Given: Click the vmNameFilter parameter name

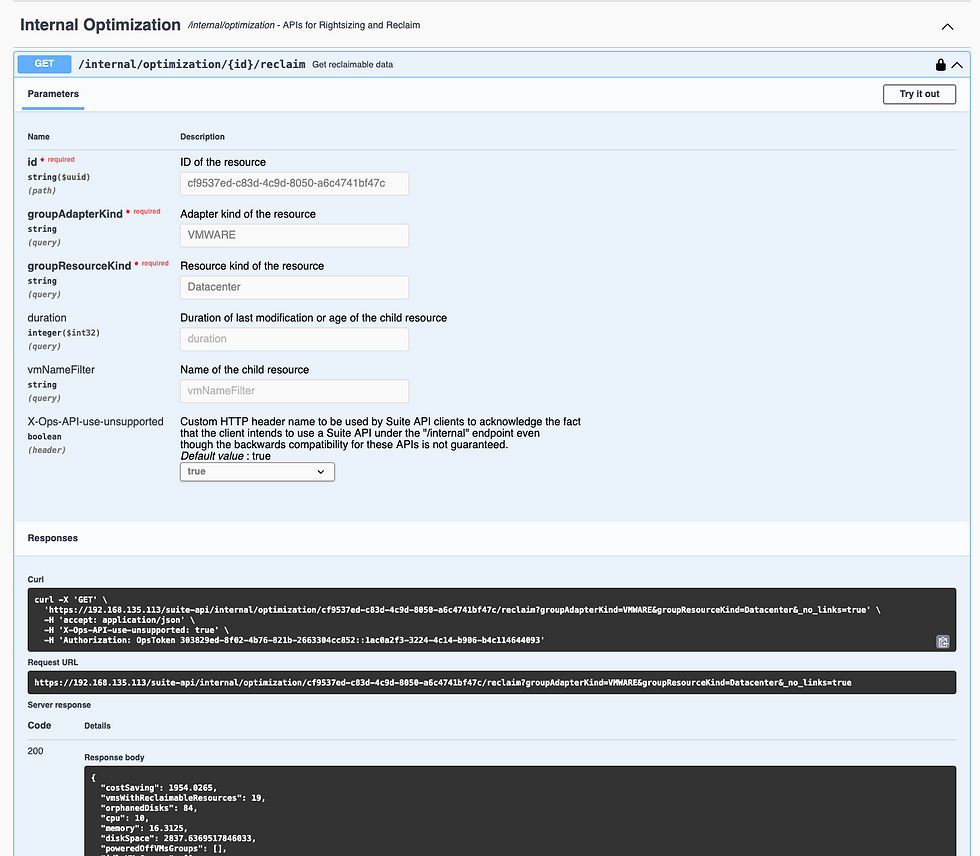Looking at the screenshot, I should pos(61,370).
